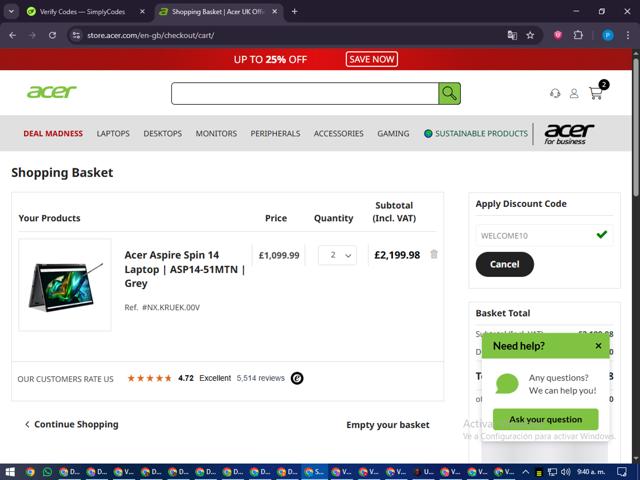Close the Verify Codes SimplyCodes tab

tap(142, 11)
